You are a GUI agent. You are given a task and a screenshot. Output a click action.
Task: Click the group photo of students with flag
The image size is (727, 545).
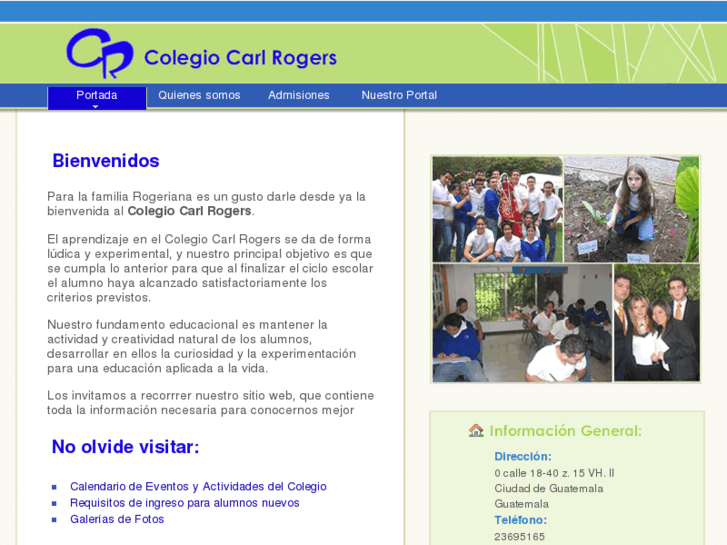coord(497,209)
